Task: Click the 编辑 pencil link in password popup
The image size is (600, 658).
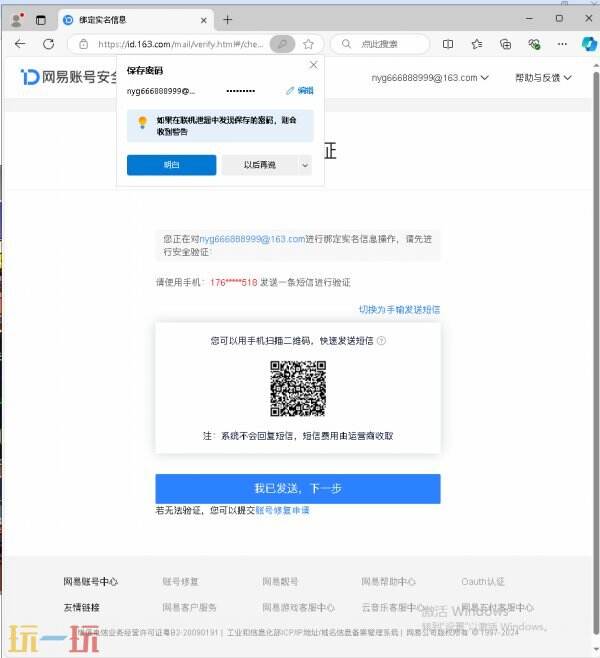Action: click(x=300, y=91)
